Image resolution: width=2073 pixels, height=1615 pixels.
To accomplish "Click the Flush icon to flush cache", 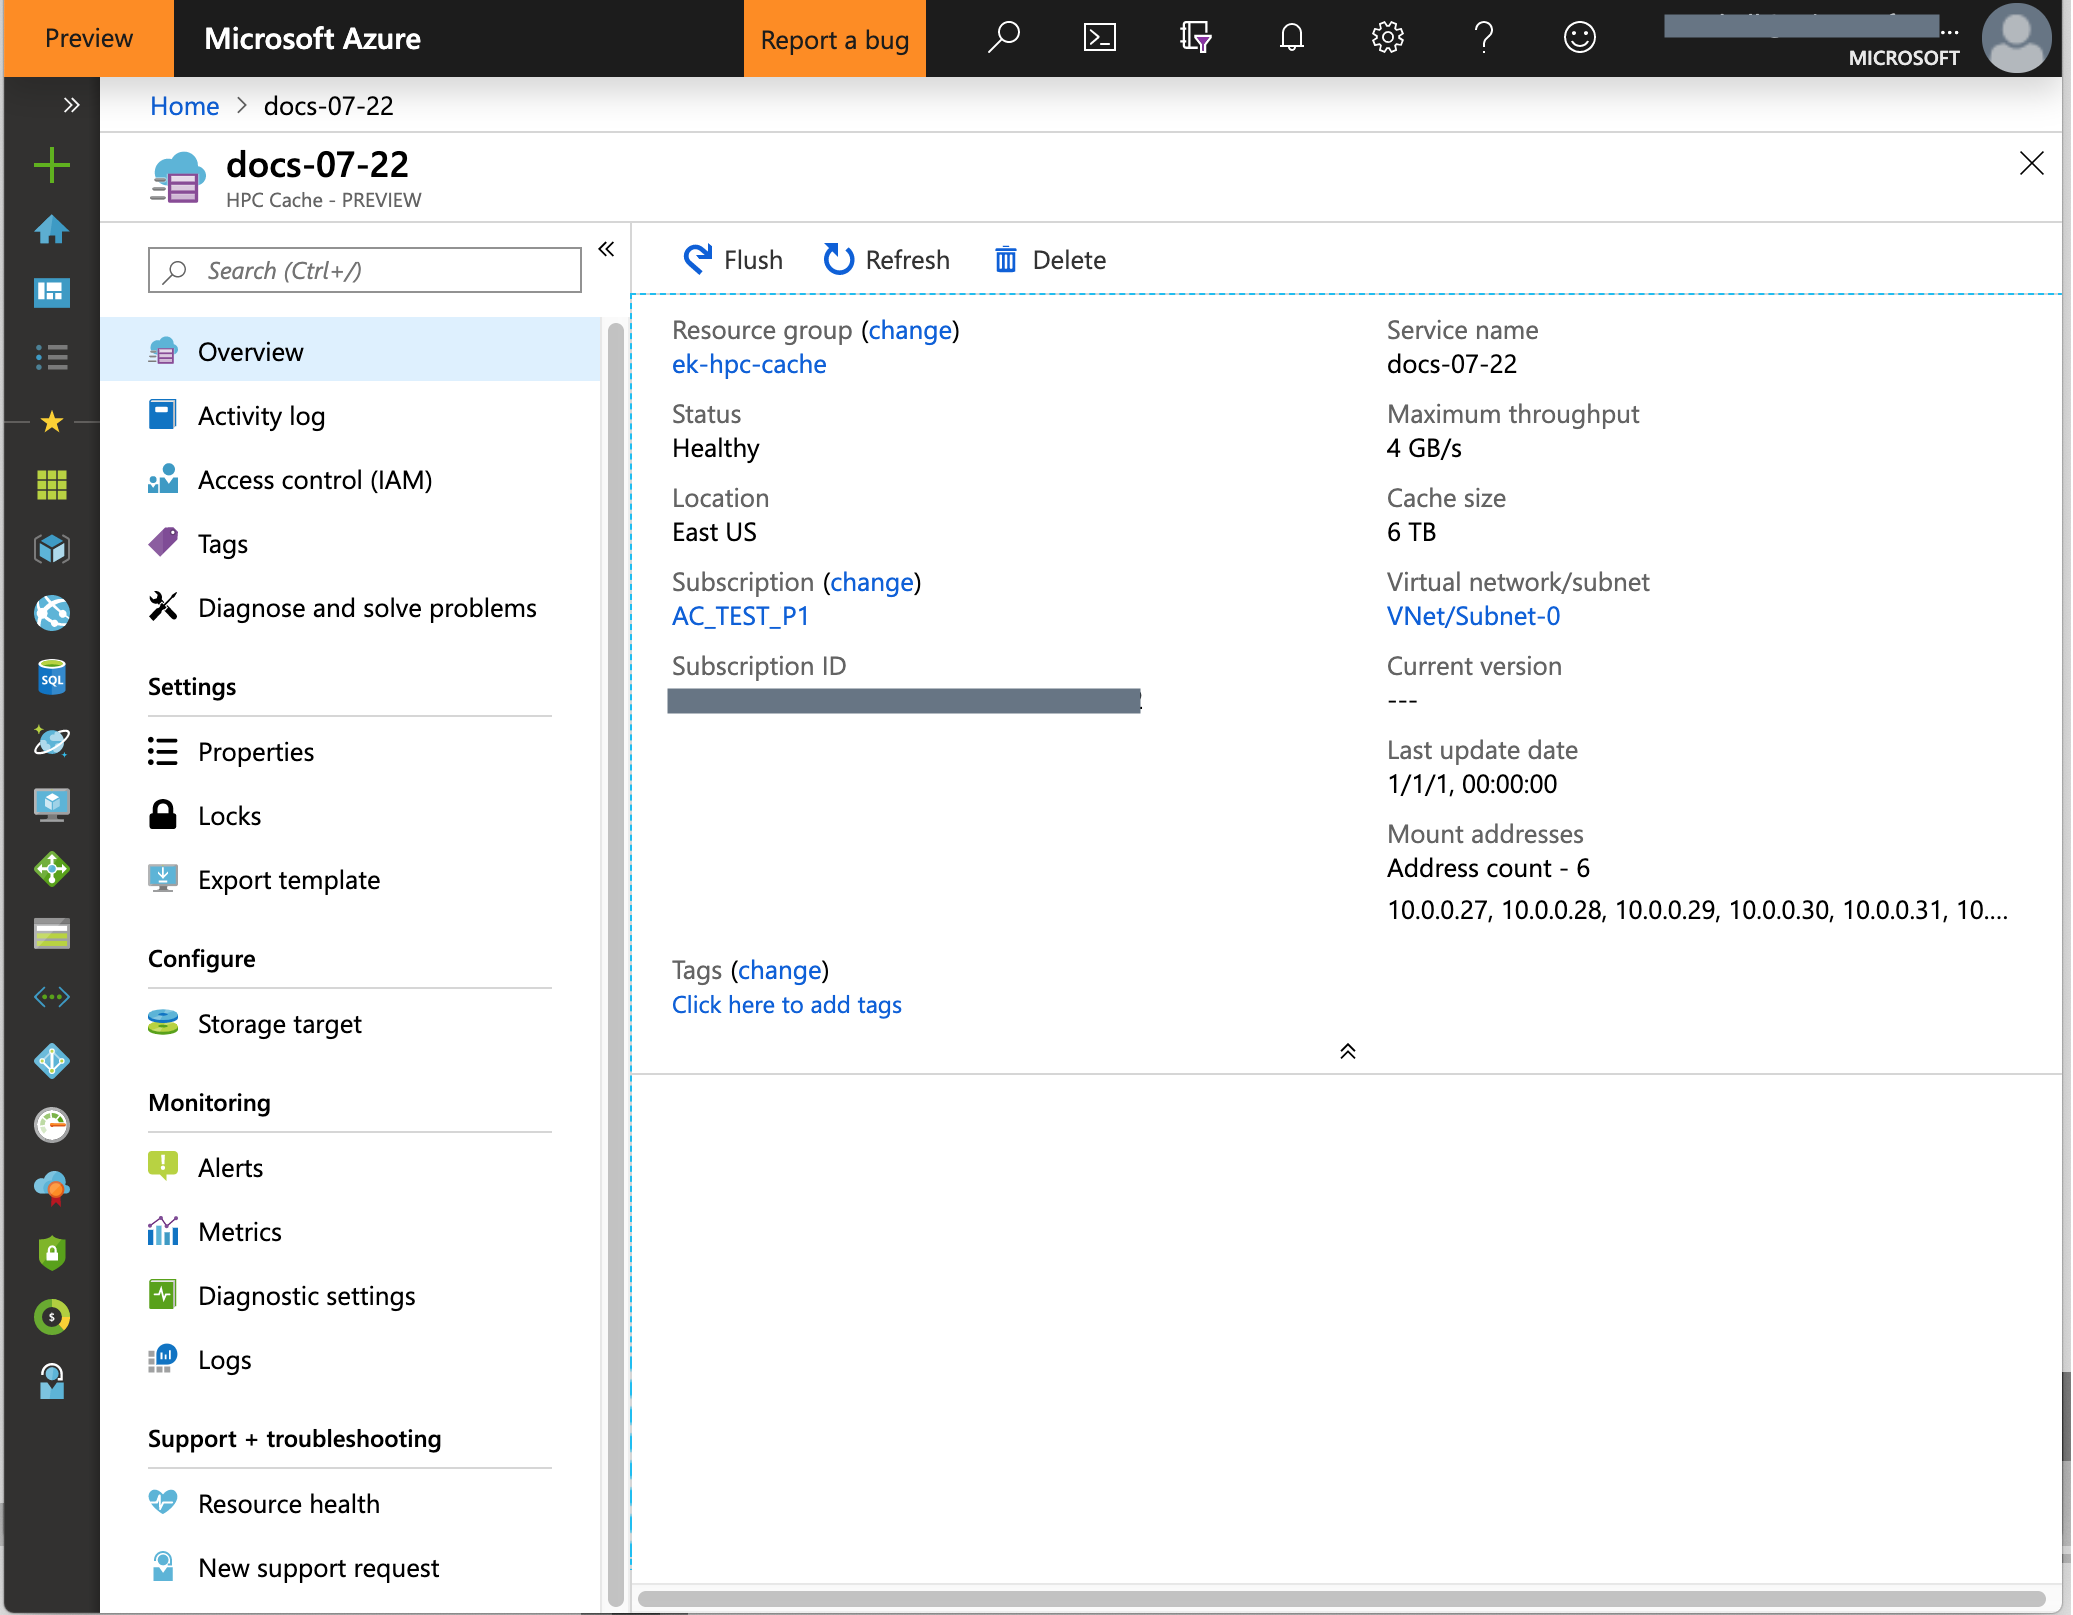I will click(697, 259).
